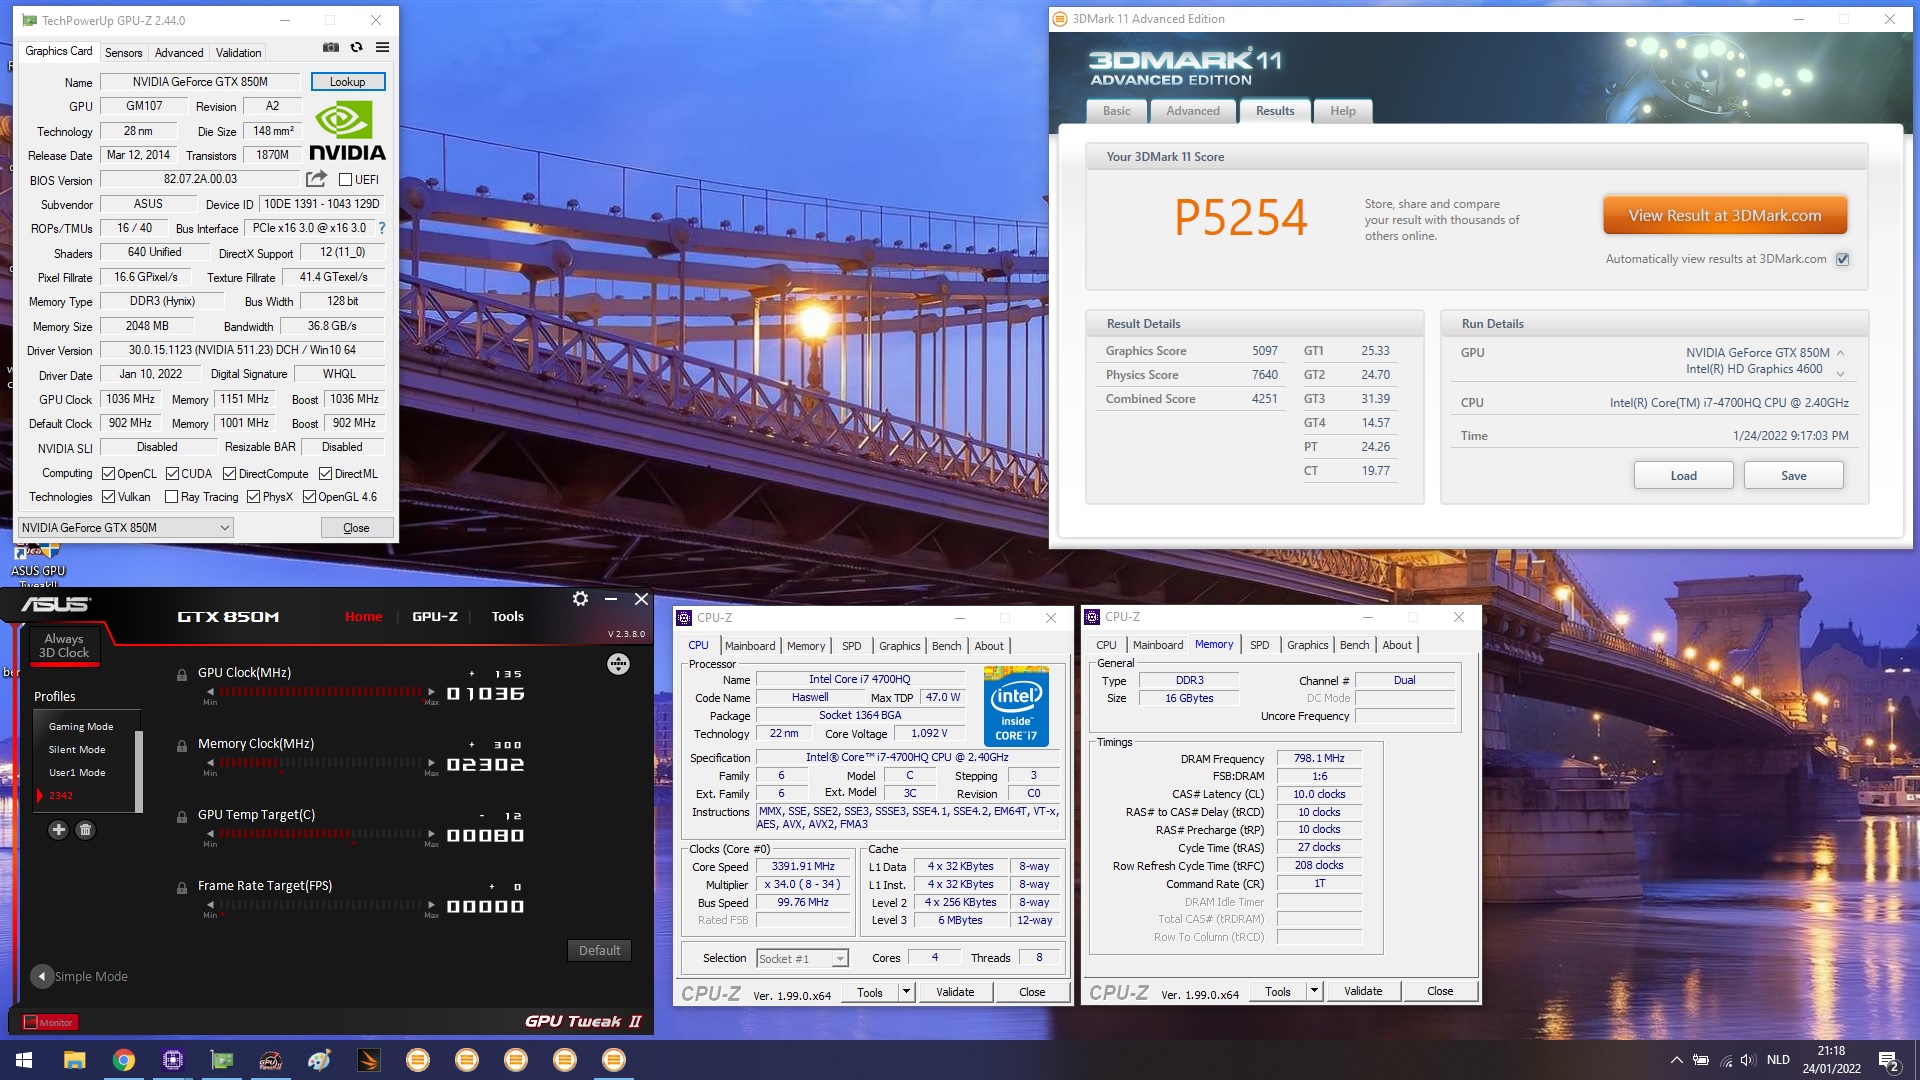Click Memory Clock increase right arrow
1920x1080 pixels.
point(431,763)
